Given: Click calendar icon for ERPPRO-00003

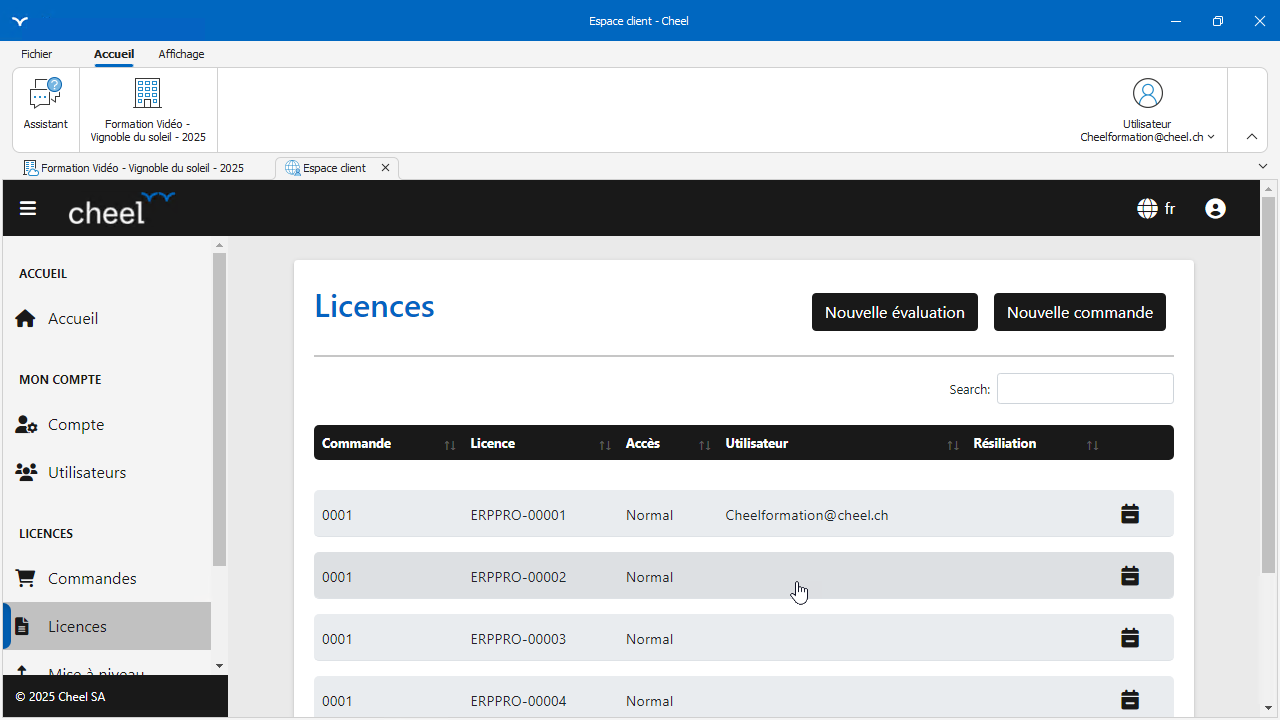Looking at the screenshot, I should [1130, 638].
